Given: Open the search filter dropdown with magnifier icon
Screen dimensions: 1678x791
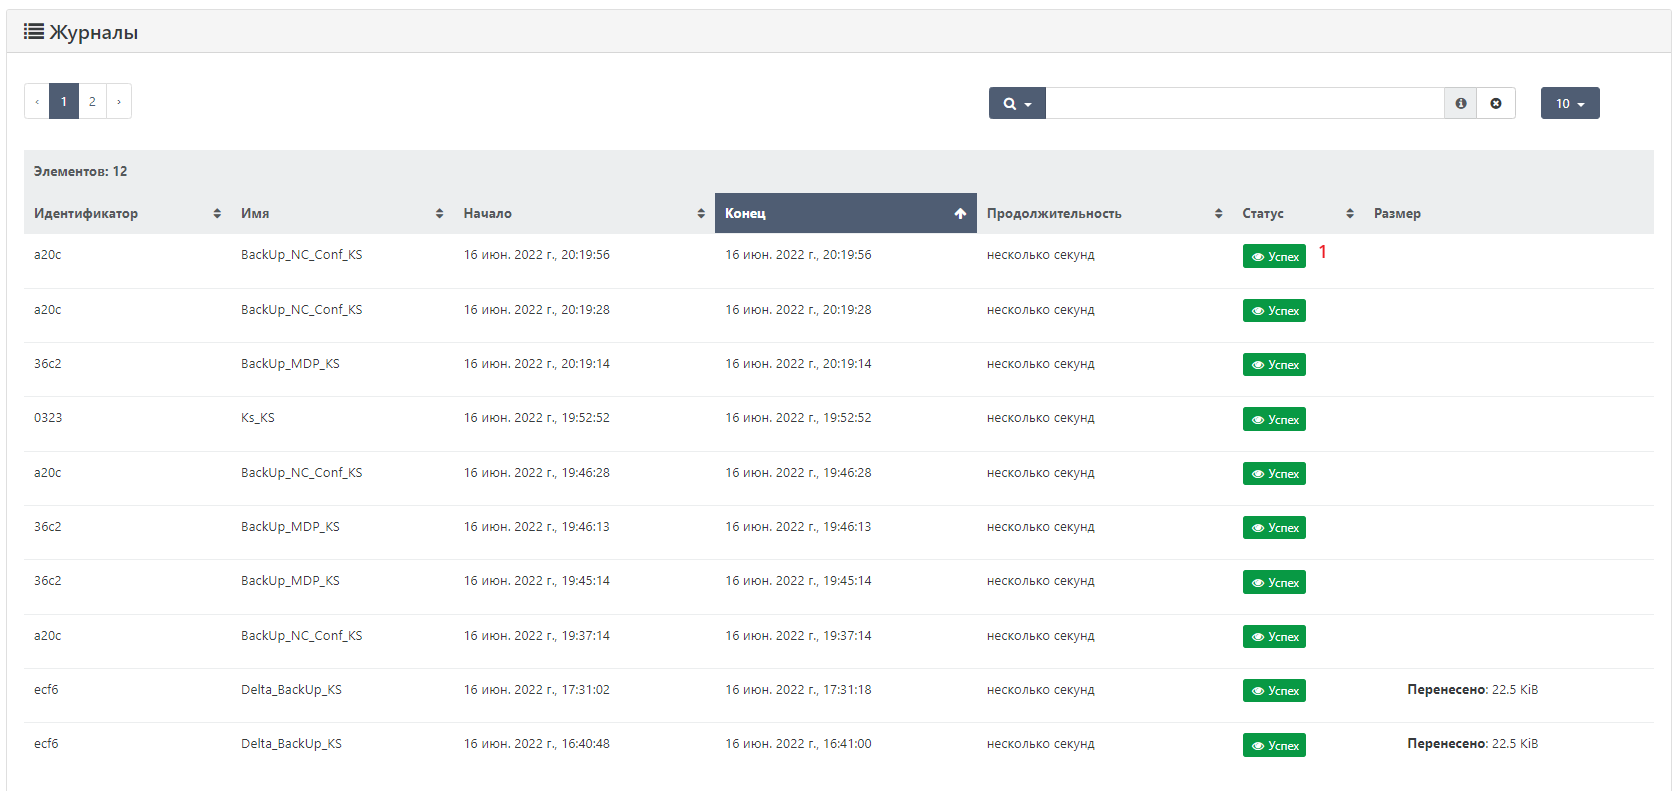Looking at the screenshot, I should (x=1017, y=103).
